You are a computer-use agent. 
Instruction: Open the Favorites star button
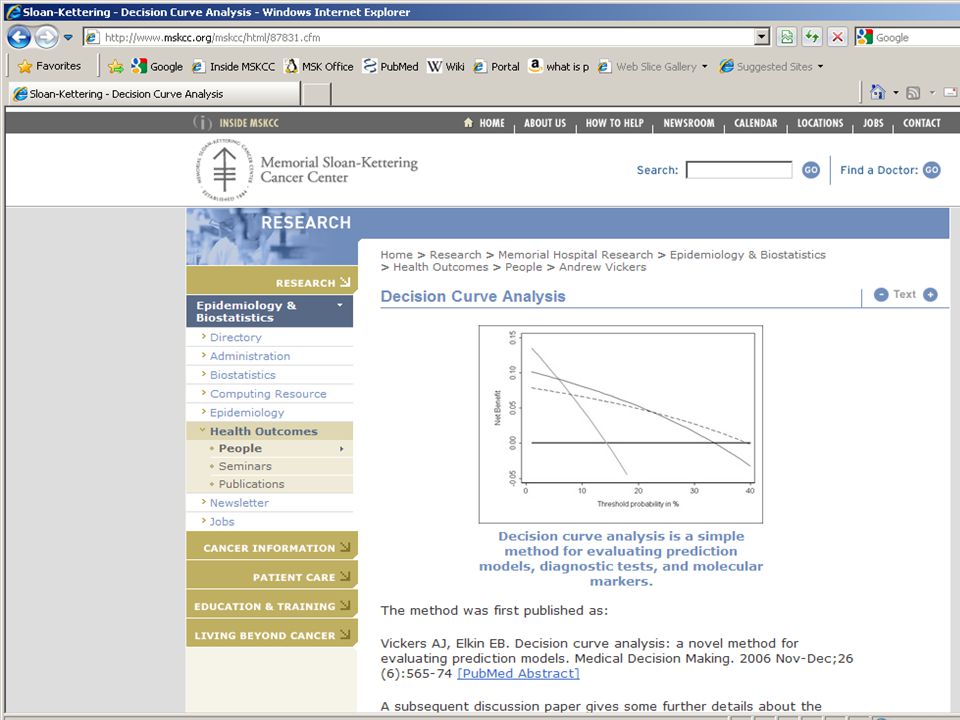point(50,66)
